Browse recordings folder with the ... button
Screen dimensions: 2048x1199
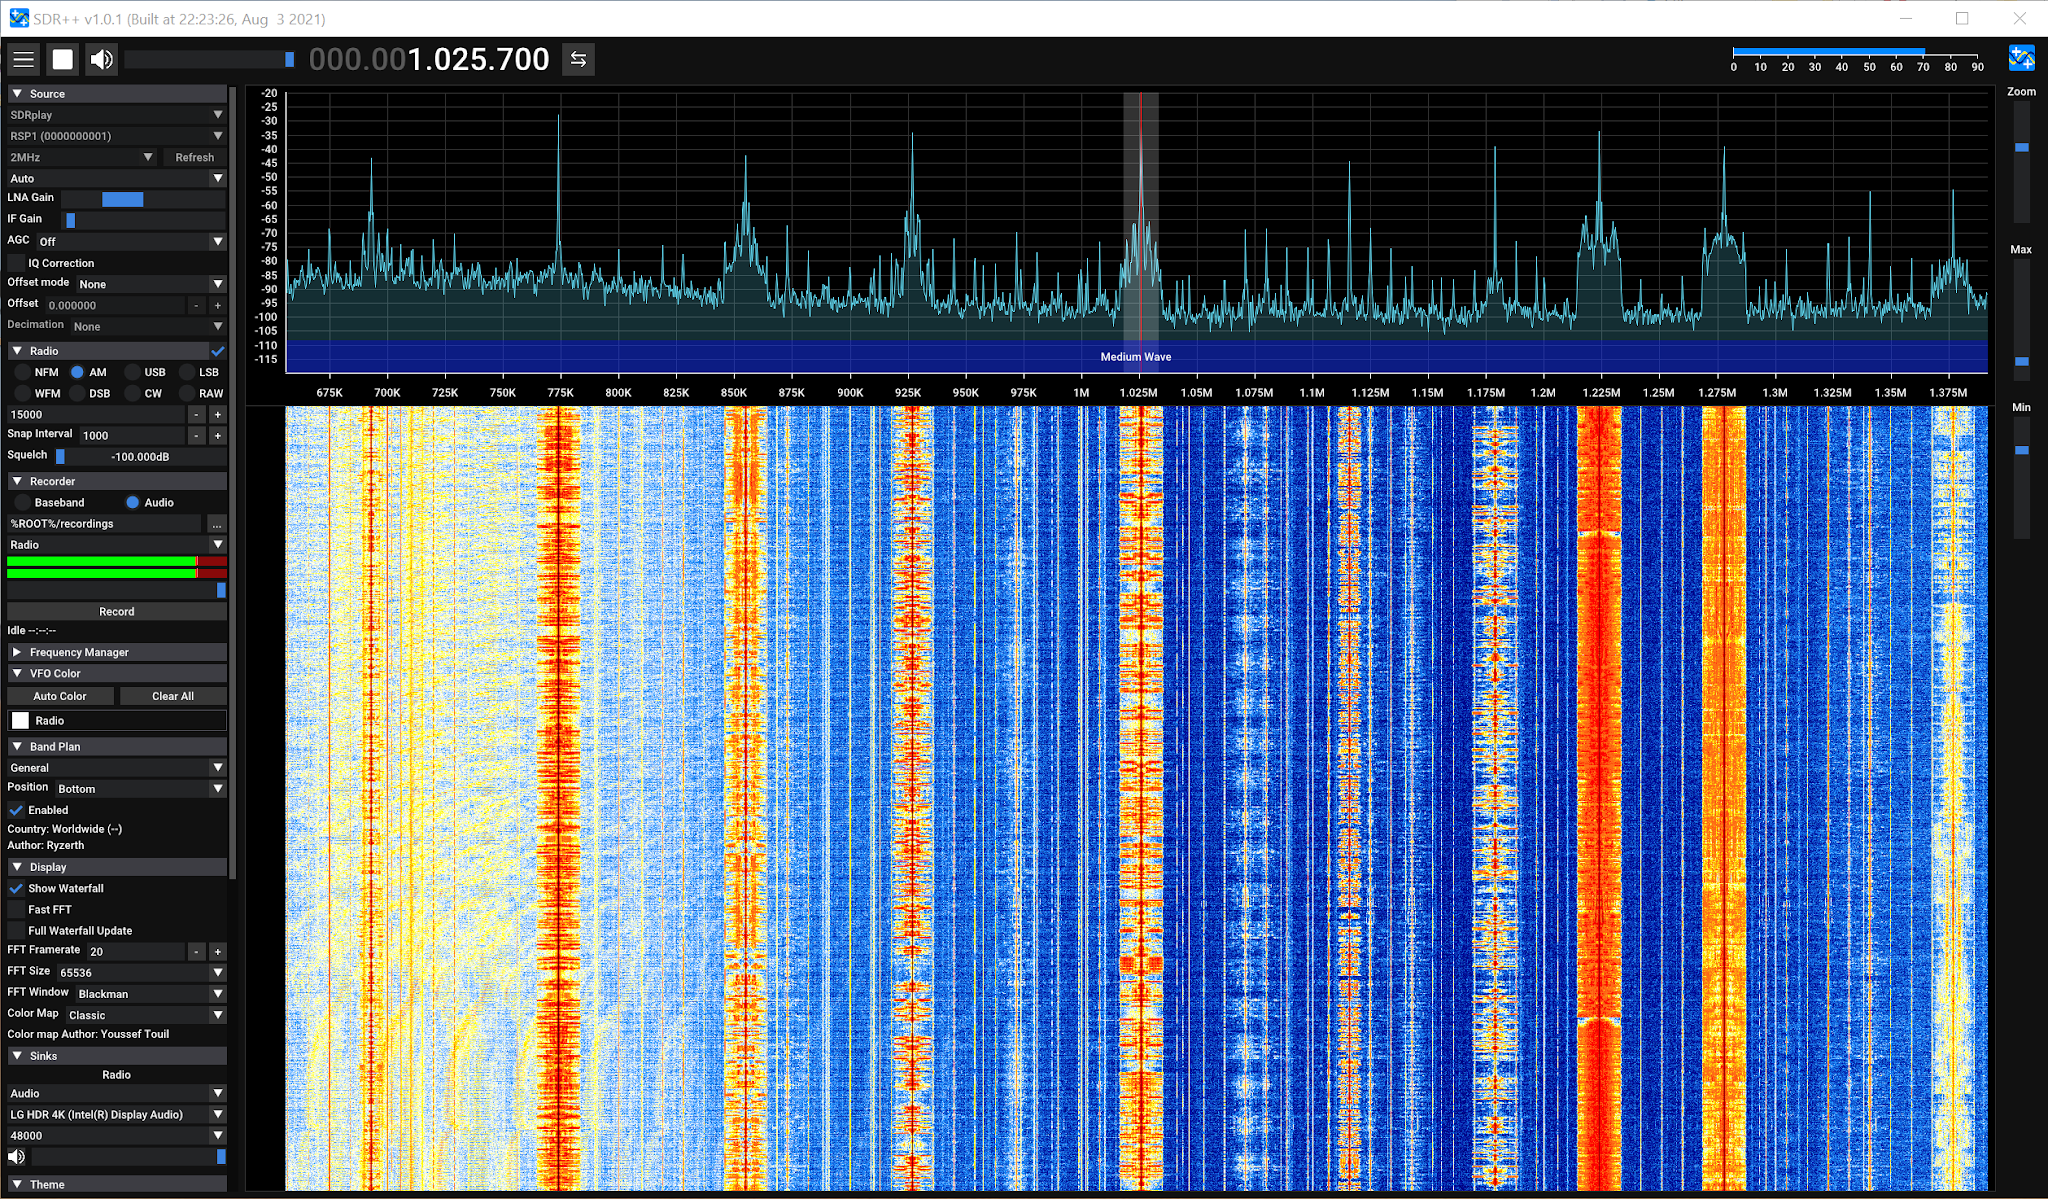(x=217, y=524)
